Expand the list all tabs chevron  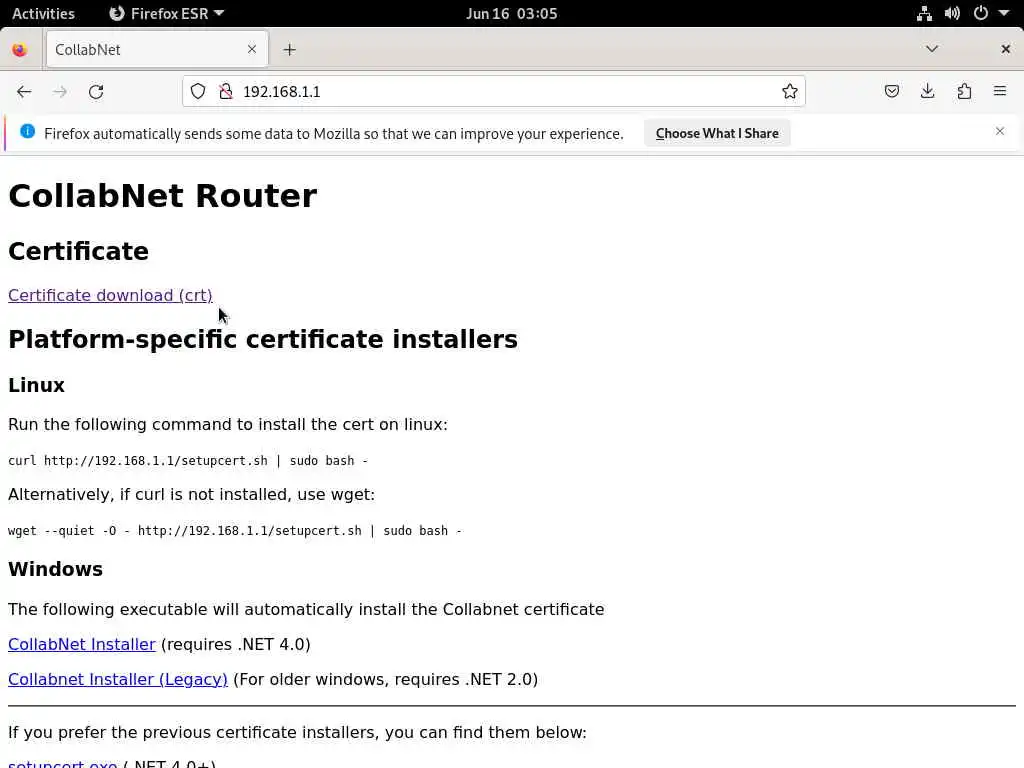[932, 49]
